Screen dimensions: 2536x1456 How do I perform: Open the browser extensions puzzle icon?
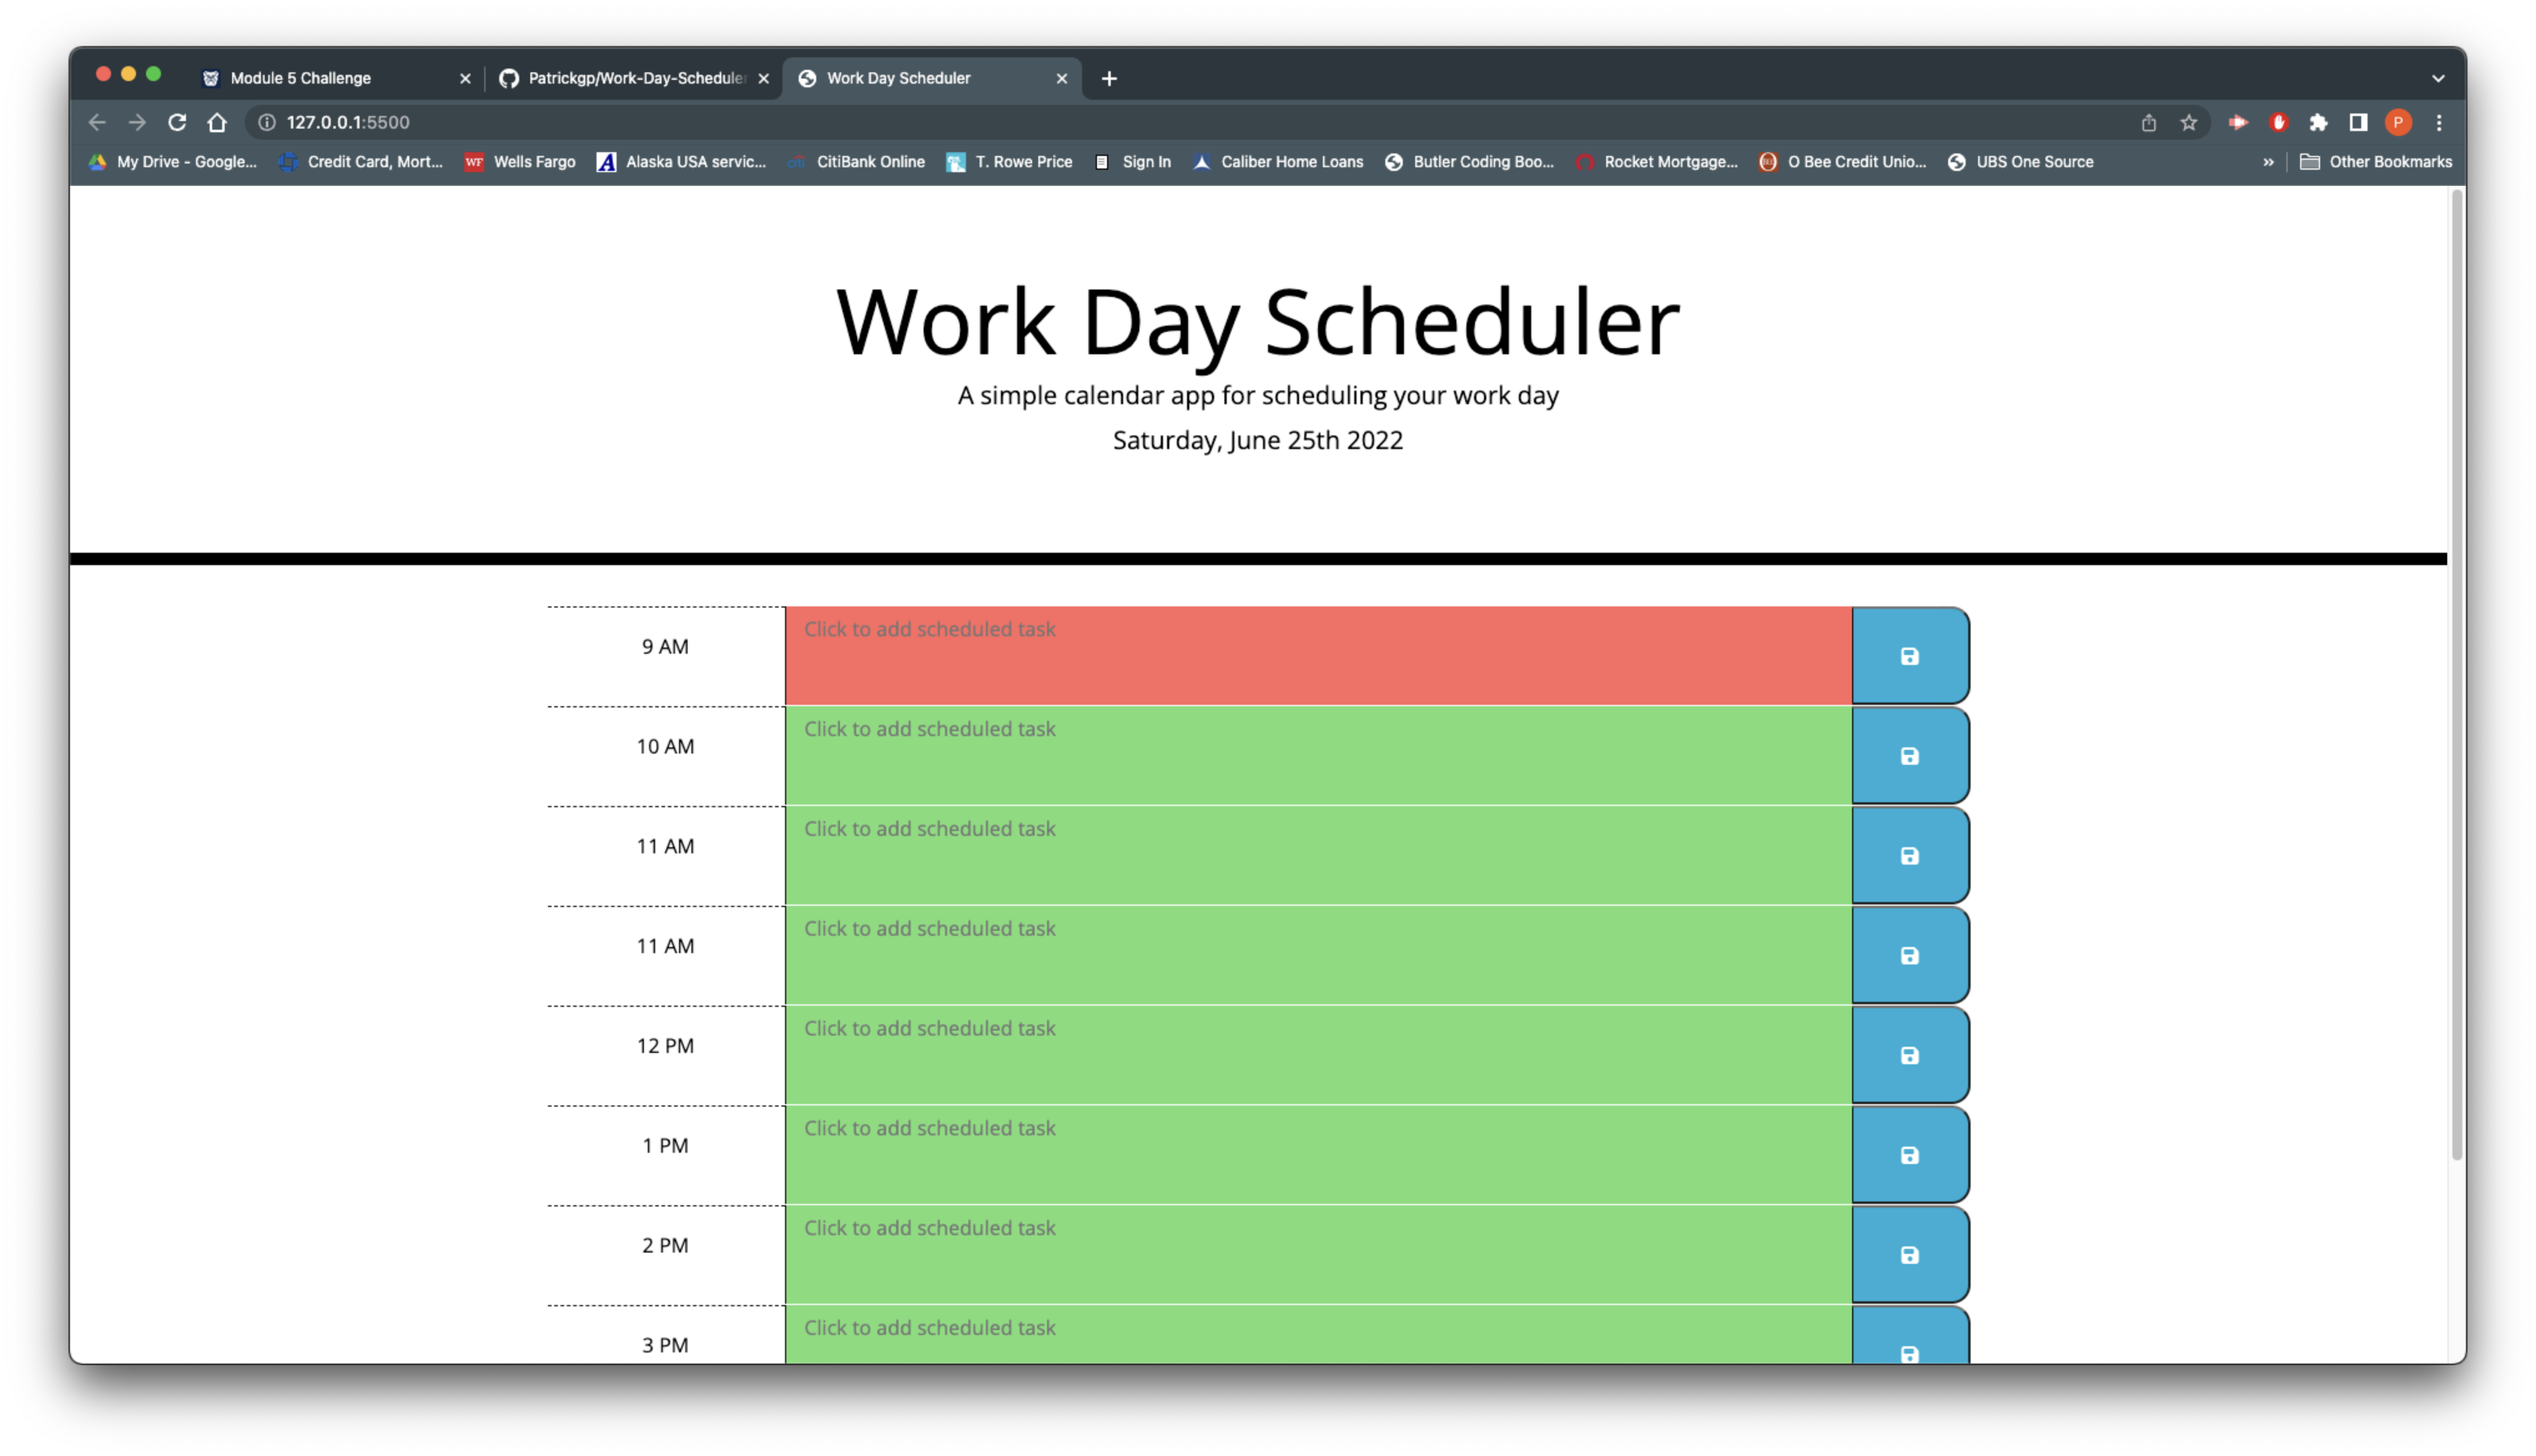[2320, 122]
